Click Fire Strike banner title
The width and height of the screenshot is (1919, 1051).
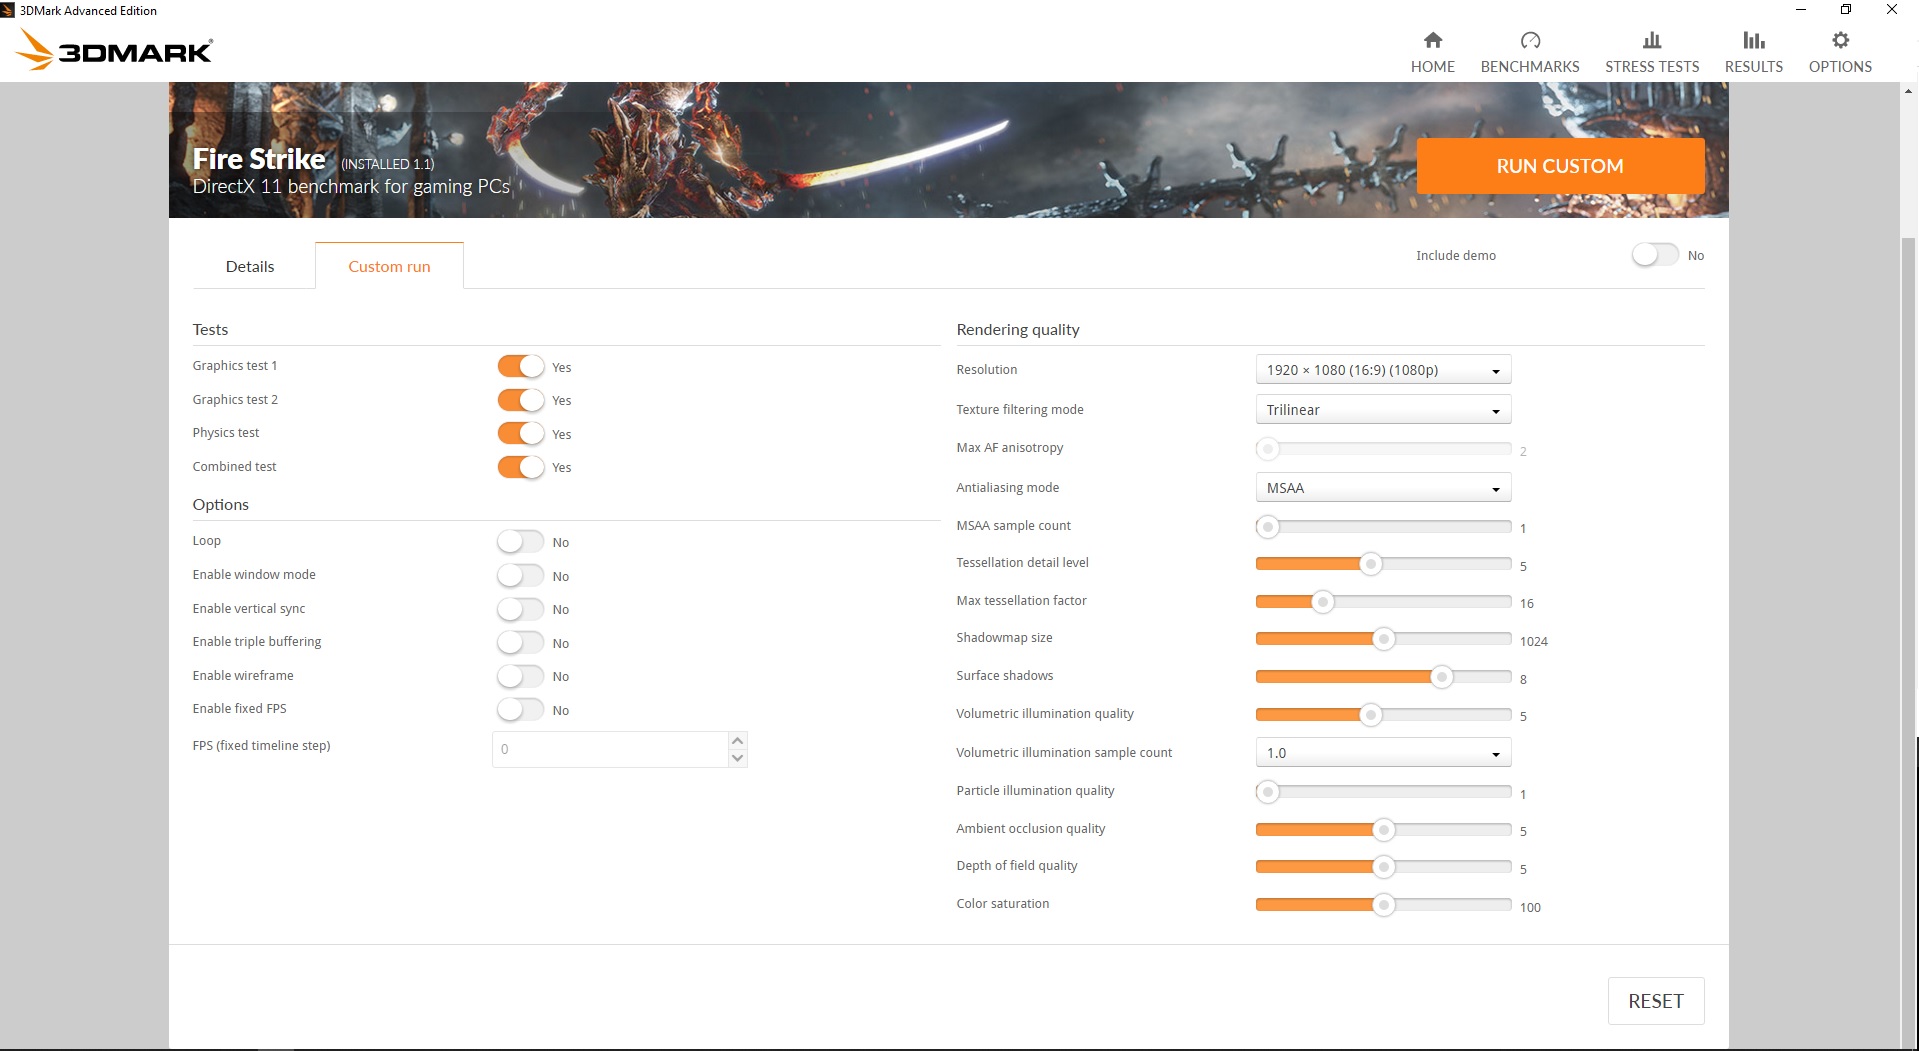click(259, 159)
